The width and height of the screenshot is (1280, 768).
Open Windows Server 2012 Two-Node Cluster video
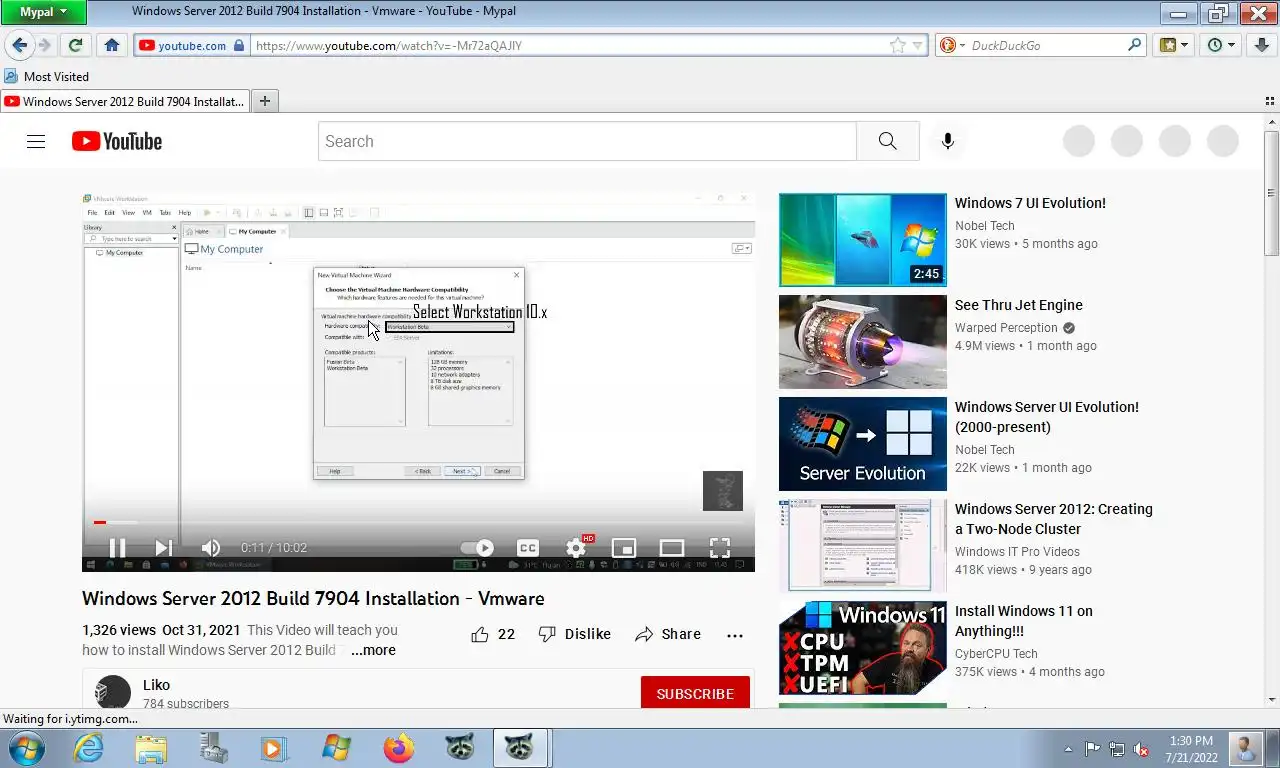pos(1054,519)
